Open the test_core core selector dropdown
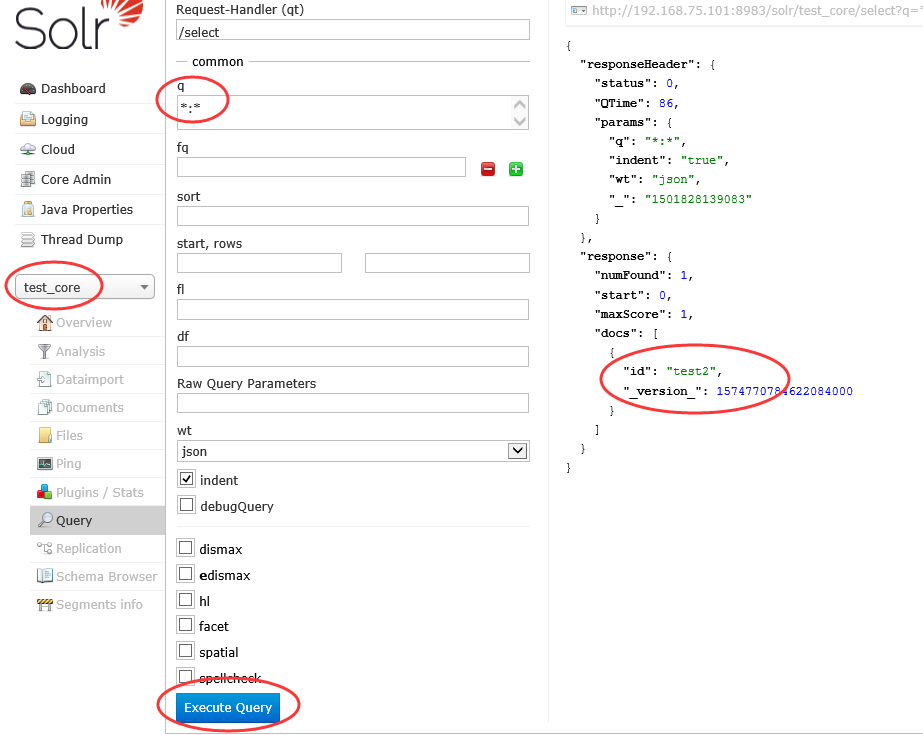This screenshot has height=735, width=923. (x=85, y=287)
